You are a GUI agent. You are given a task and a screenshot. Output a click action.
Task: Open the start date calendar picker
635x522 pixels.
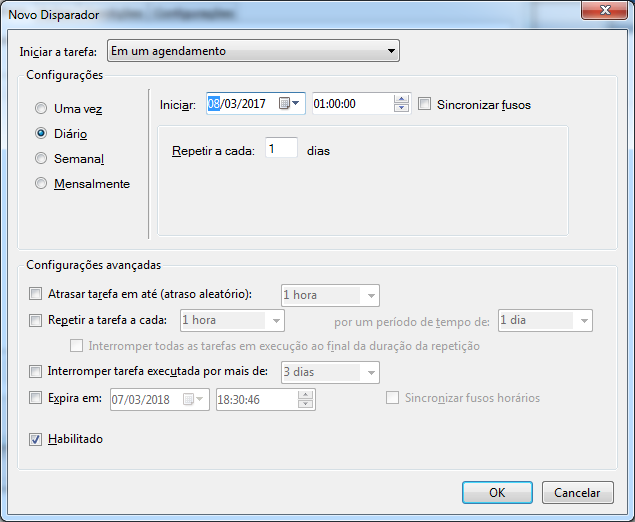(x=290, y=104)
